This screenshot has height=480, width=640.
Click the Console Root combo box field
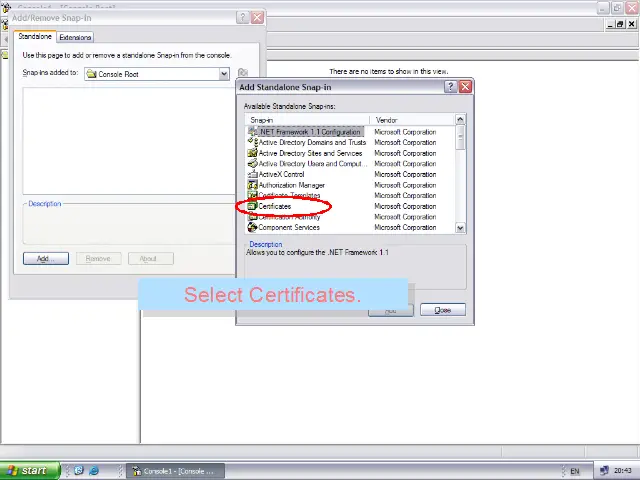tap(157, 74)
